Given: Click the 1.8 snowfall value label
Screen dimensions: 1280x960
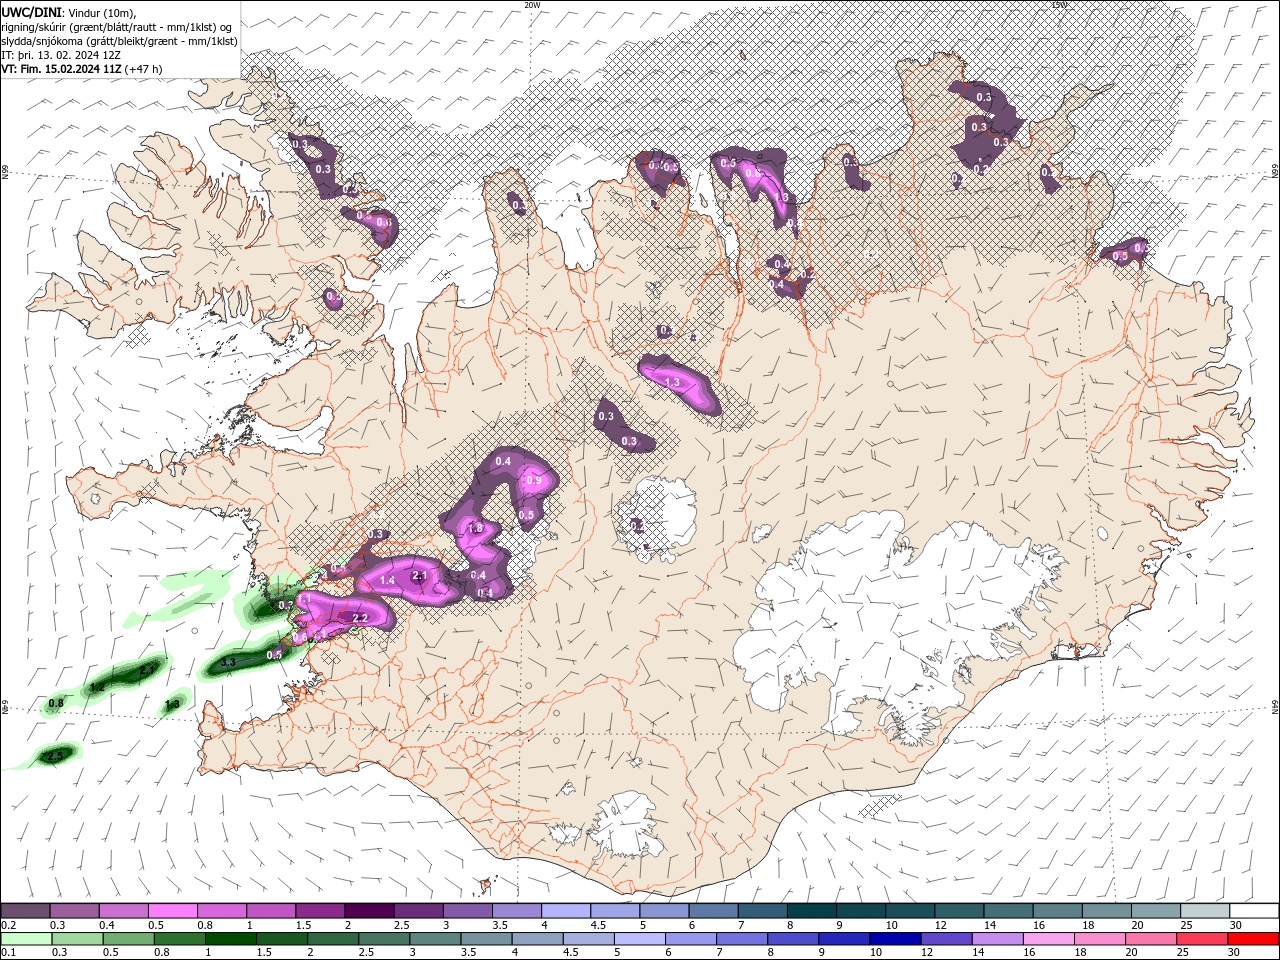Looking at the screenshot, I should click(476, 529).
